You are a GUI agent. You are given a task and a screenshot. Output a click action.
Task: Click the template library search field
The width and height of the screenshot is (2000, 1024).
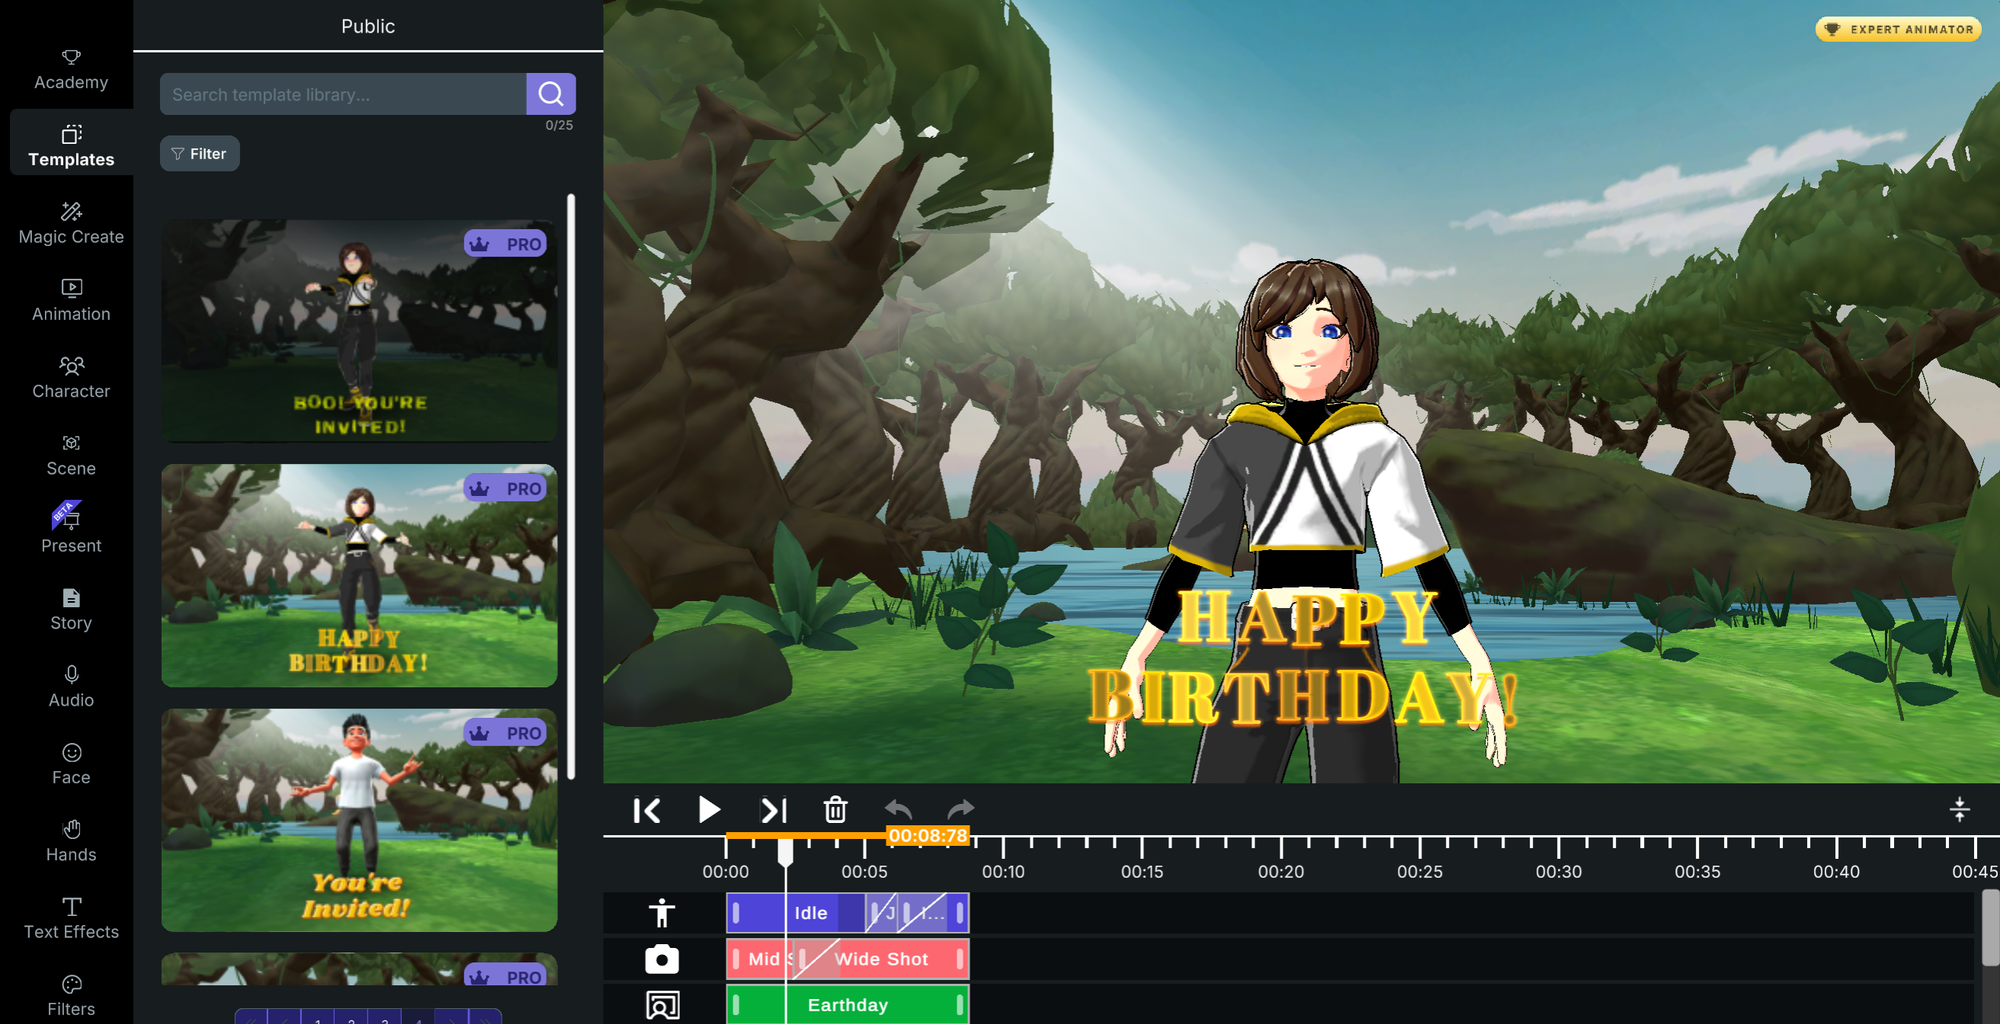(340, 93)
